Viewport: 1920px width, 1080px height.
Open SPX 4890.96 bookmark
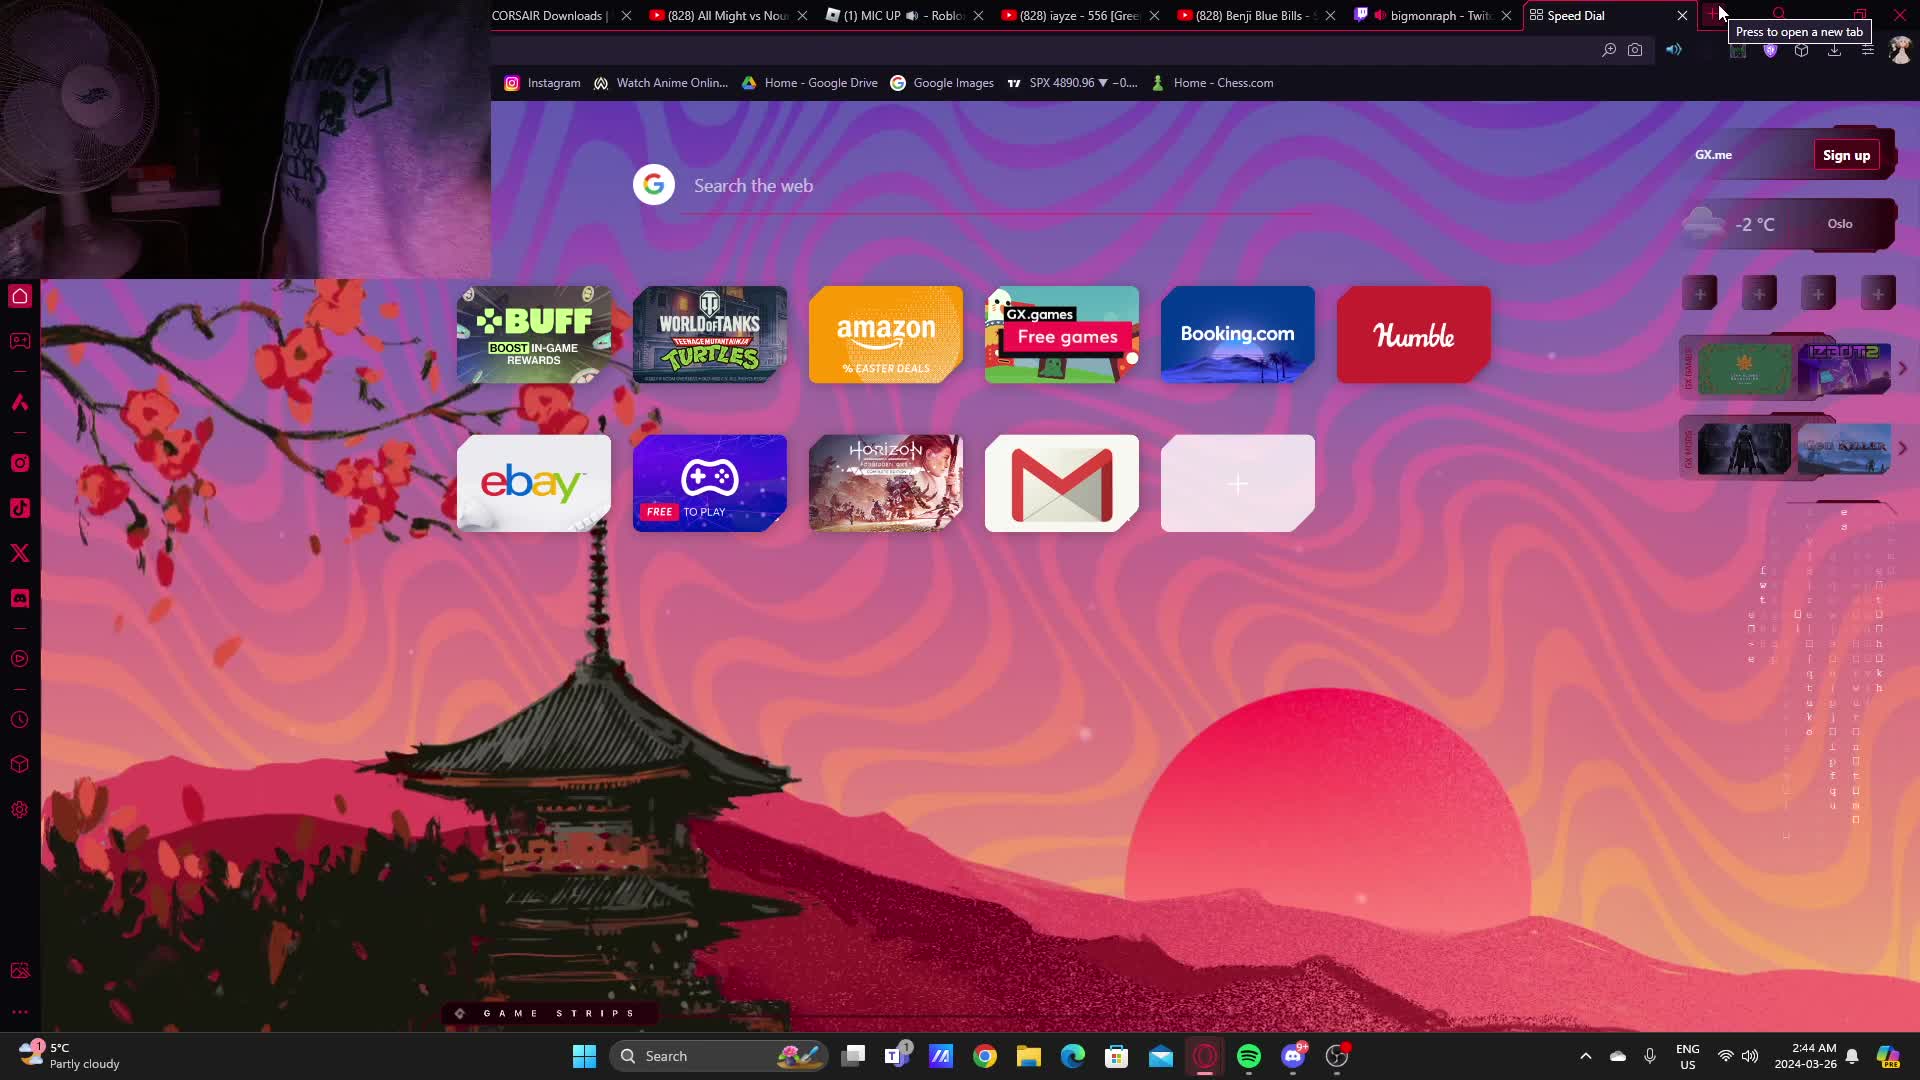[x=1072, y=83]
